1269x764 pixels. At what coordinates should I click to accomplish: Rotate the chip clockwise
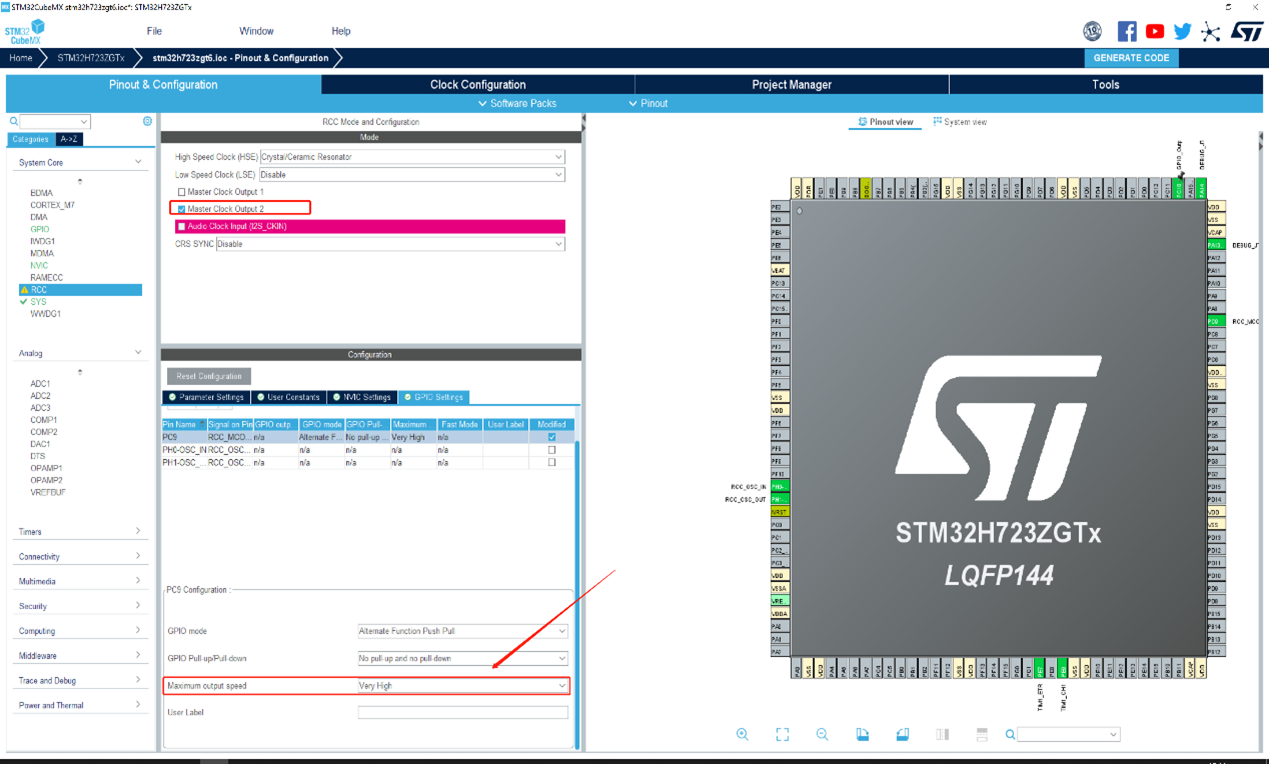pos(862,734)
